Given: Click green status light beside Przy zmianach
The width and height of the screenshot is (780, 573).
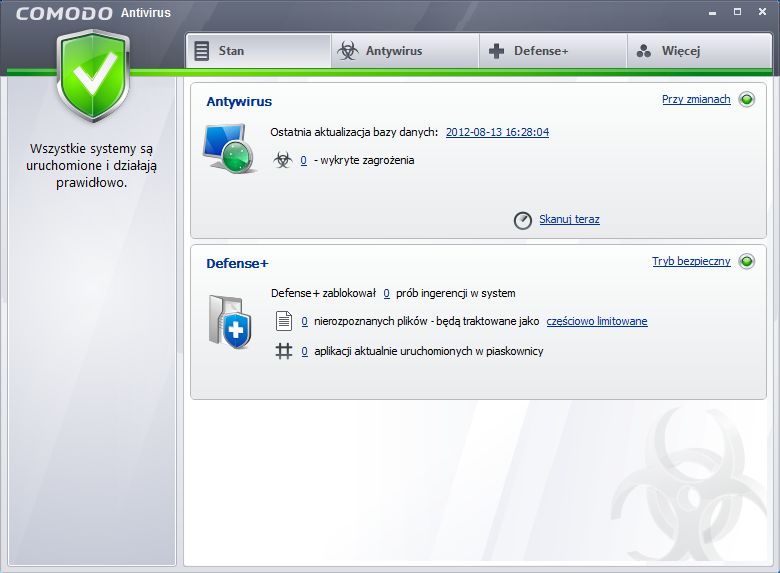Looking at the screenshot, I should 747,99.
